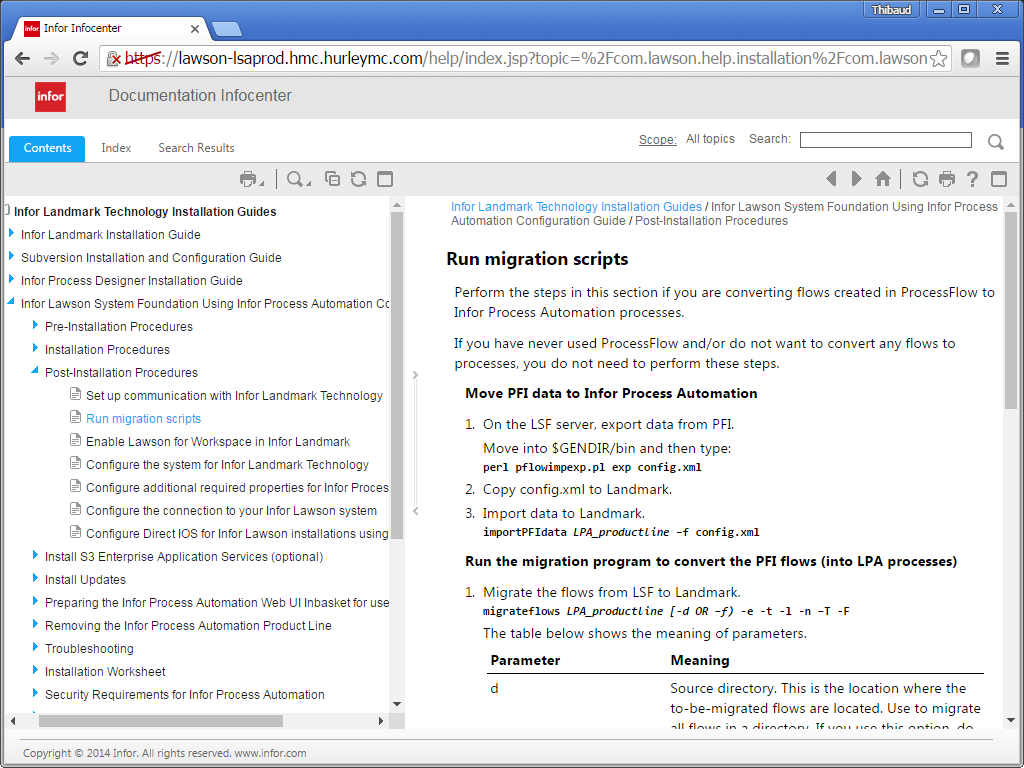Image resolution: width=1024 pixels, height=768 pixels.
Task: Maximize the Contents navigation pane
Action: point(385,179)
